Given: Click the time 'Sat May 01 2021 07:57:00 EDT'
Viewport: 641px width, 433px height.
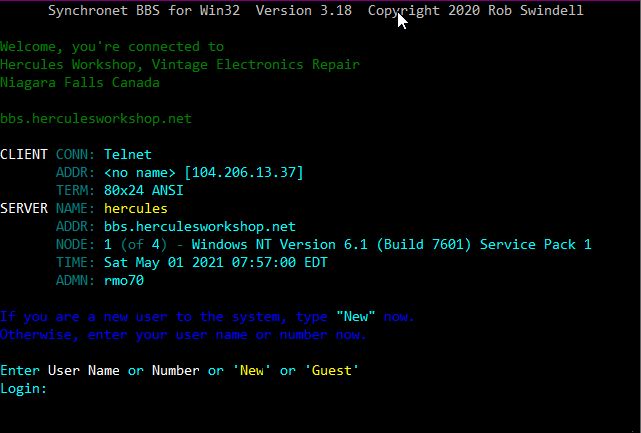Looking at the screenshot, I should (x=215, y=262).
